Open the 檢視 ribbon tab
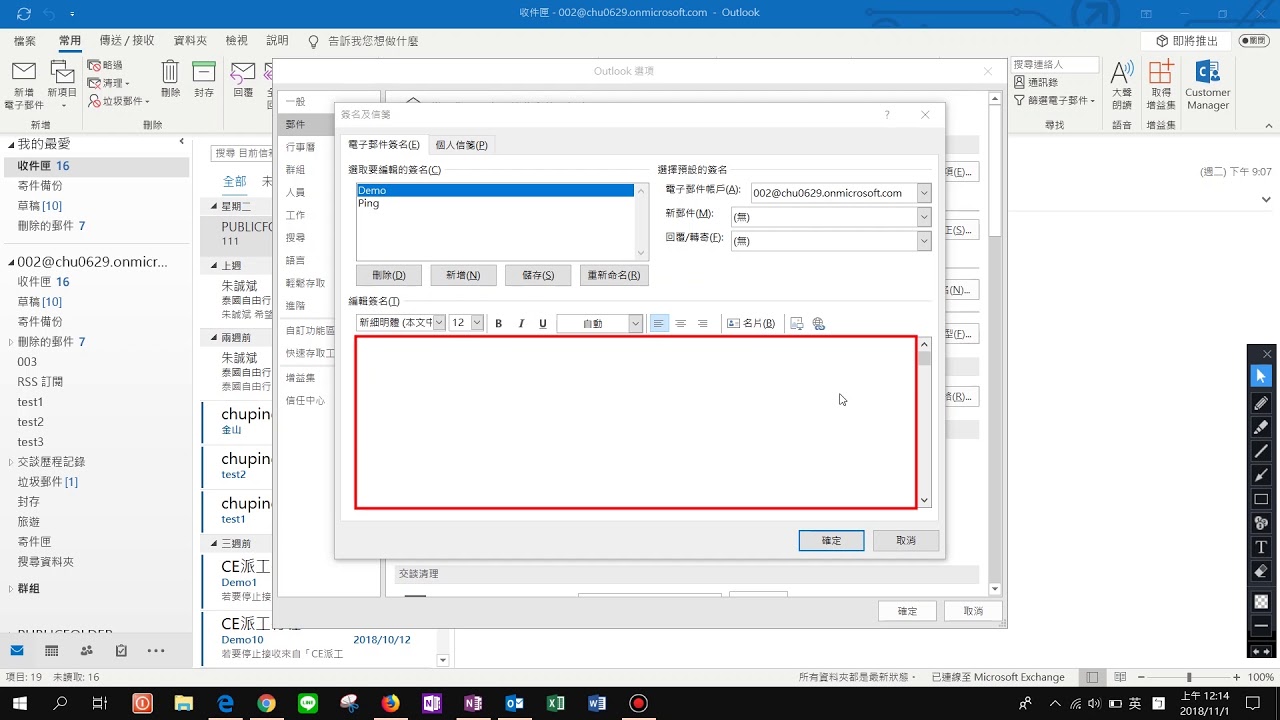1280x720 pixels. 237,41
